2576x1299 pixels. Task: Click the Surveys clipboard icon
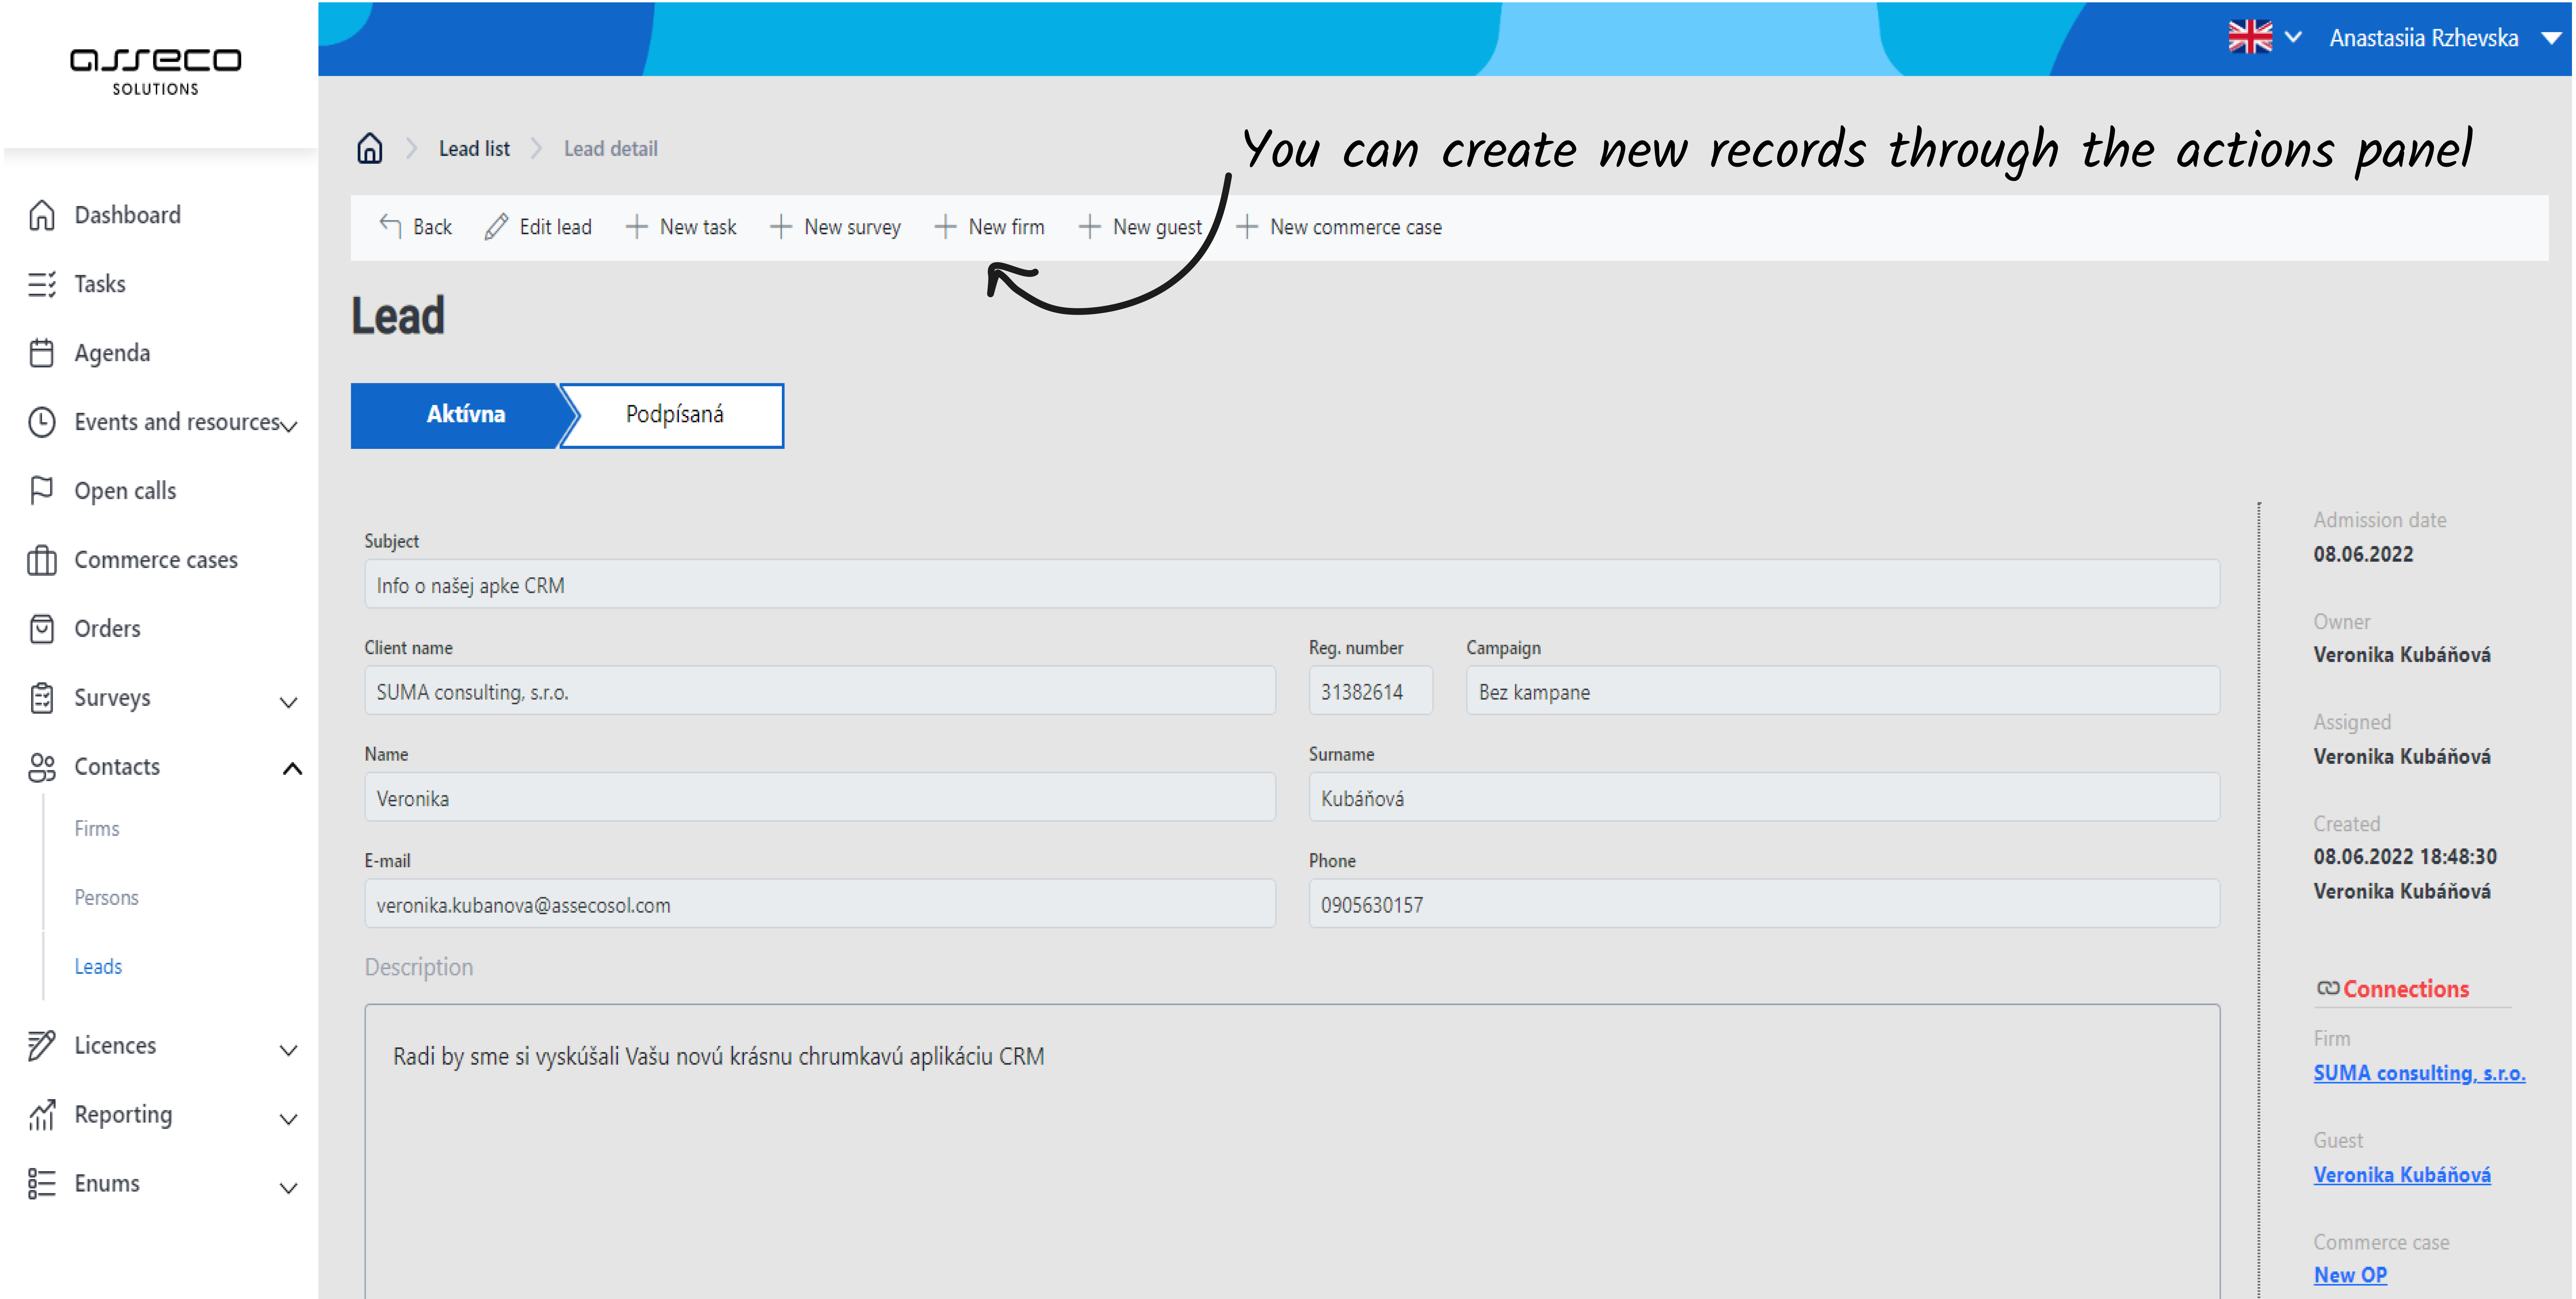tap(42, 698)
